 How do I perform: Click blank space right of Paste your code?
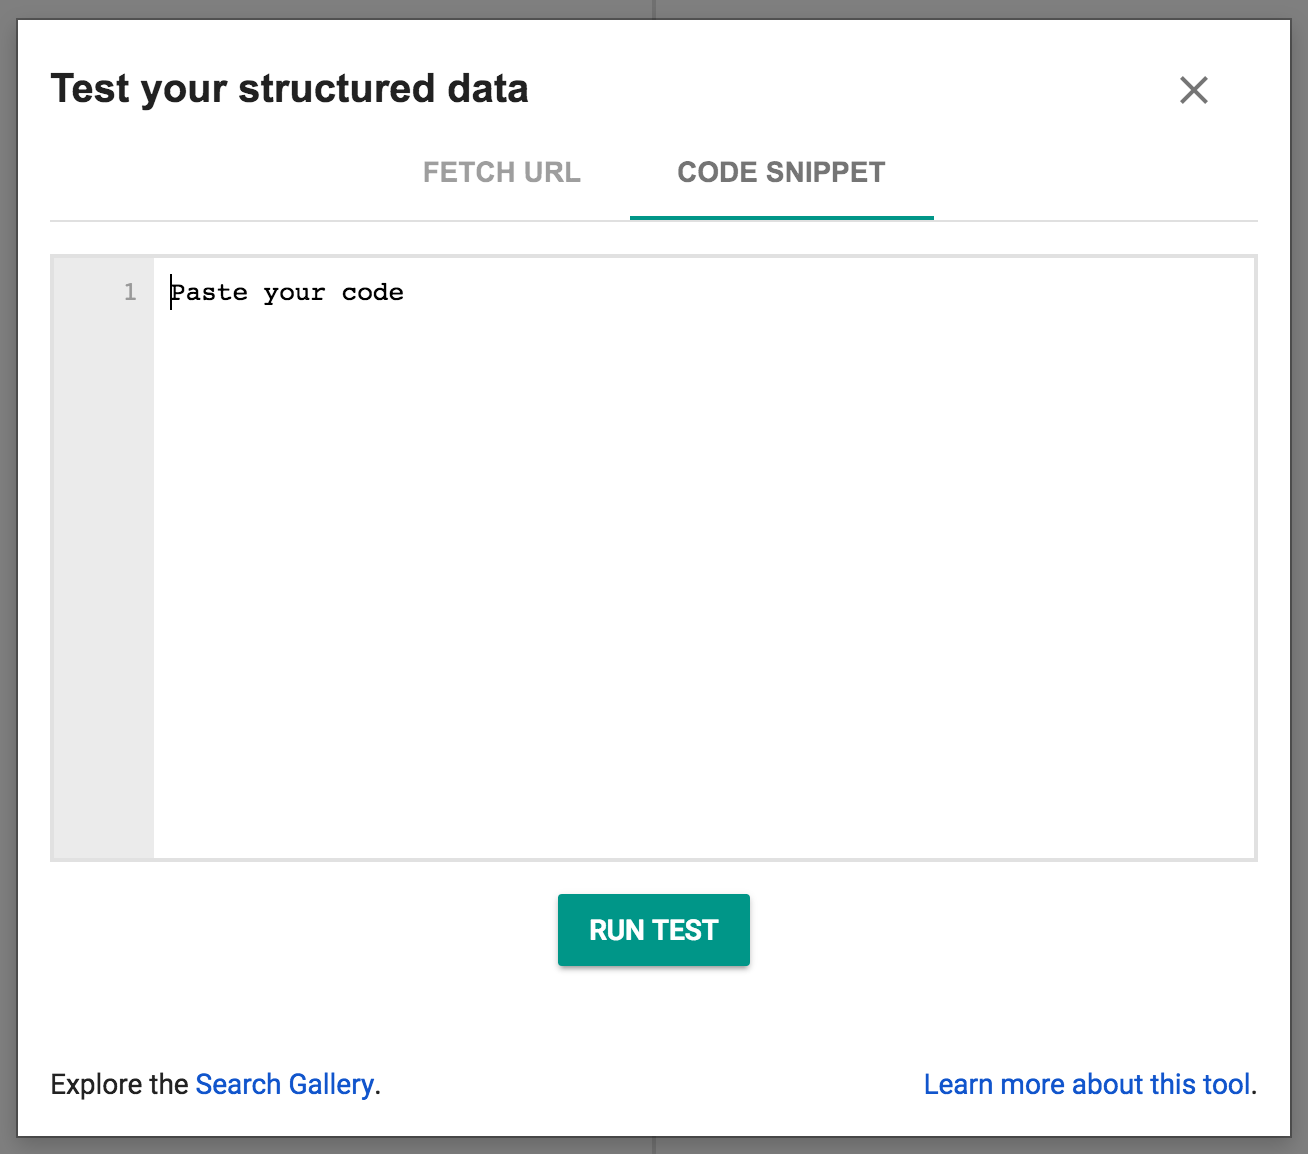click(x=800, y=292)
